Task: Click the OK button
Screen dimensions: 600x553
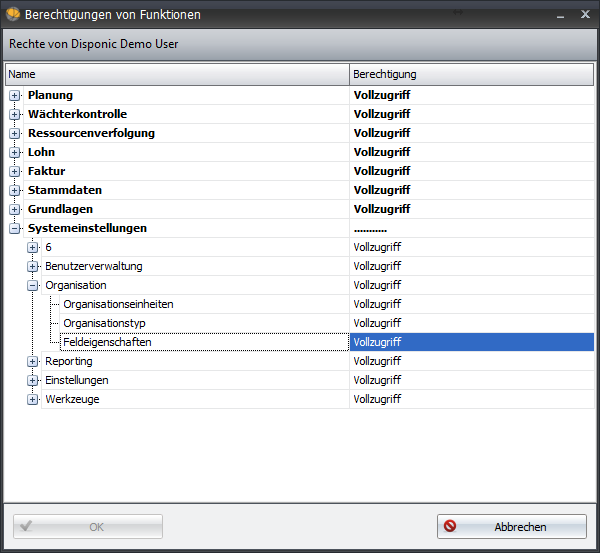Action: (x=88, y=527)
